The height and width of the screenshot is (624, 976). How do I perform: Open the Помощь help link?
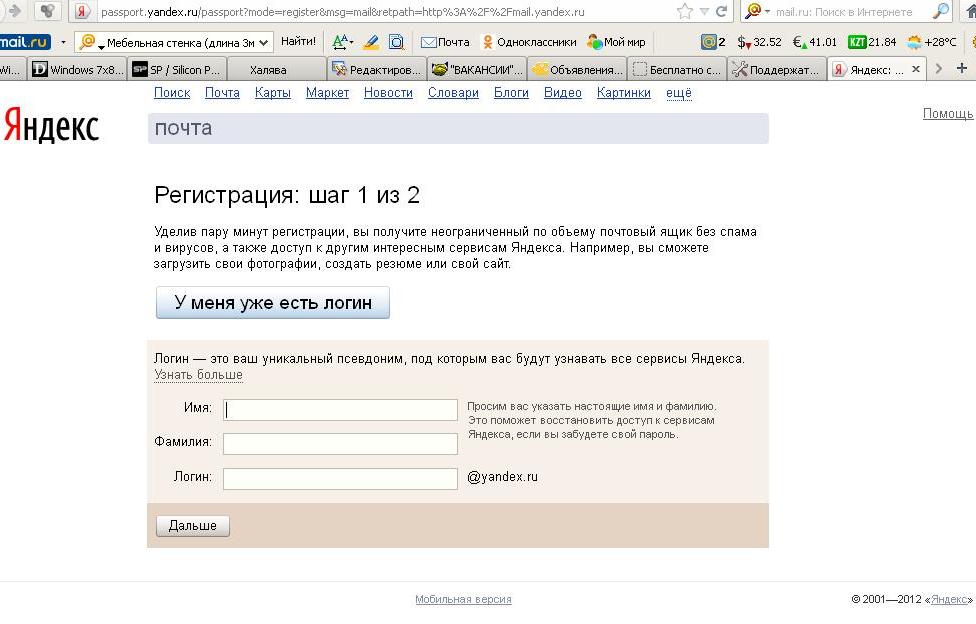click(947, 113)
